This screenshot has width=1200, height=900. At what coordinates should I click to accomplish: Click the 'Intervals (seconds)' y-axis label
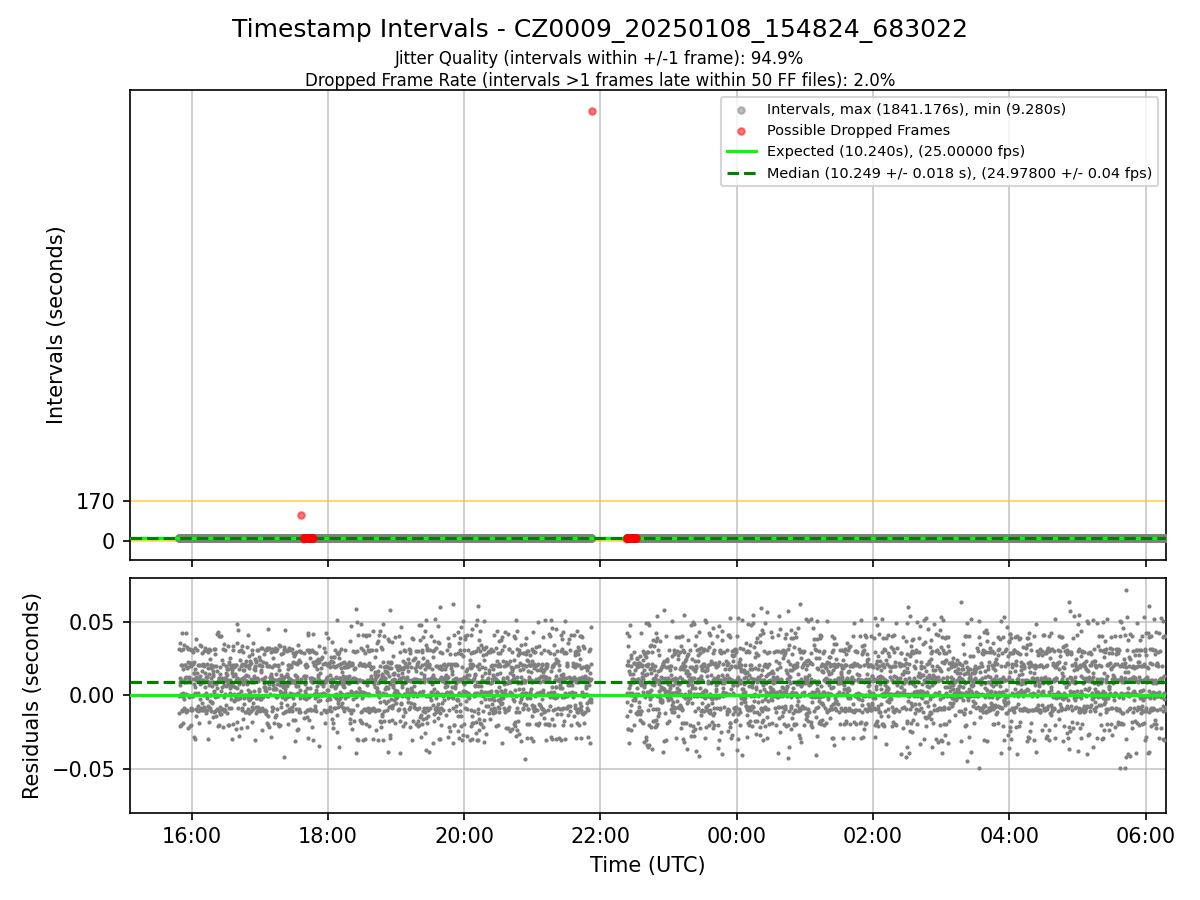(x=56, y=325)
